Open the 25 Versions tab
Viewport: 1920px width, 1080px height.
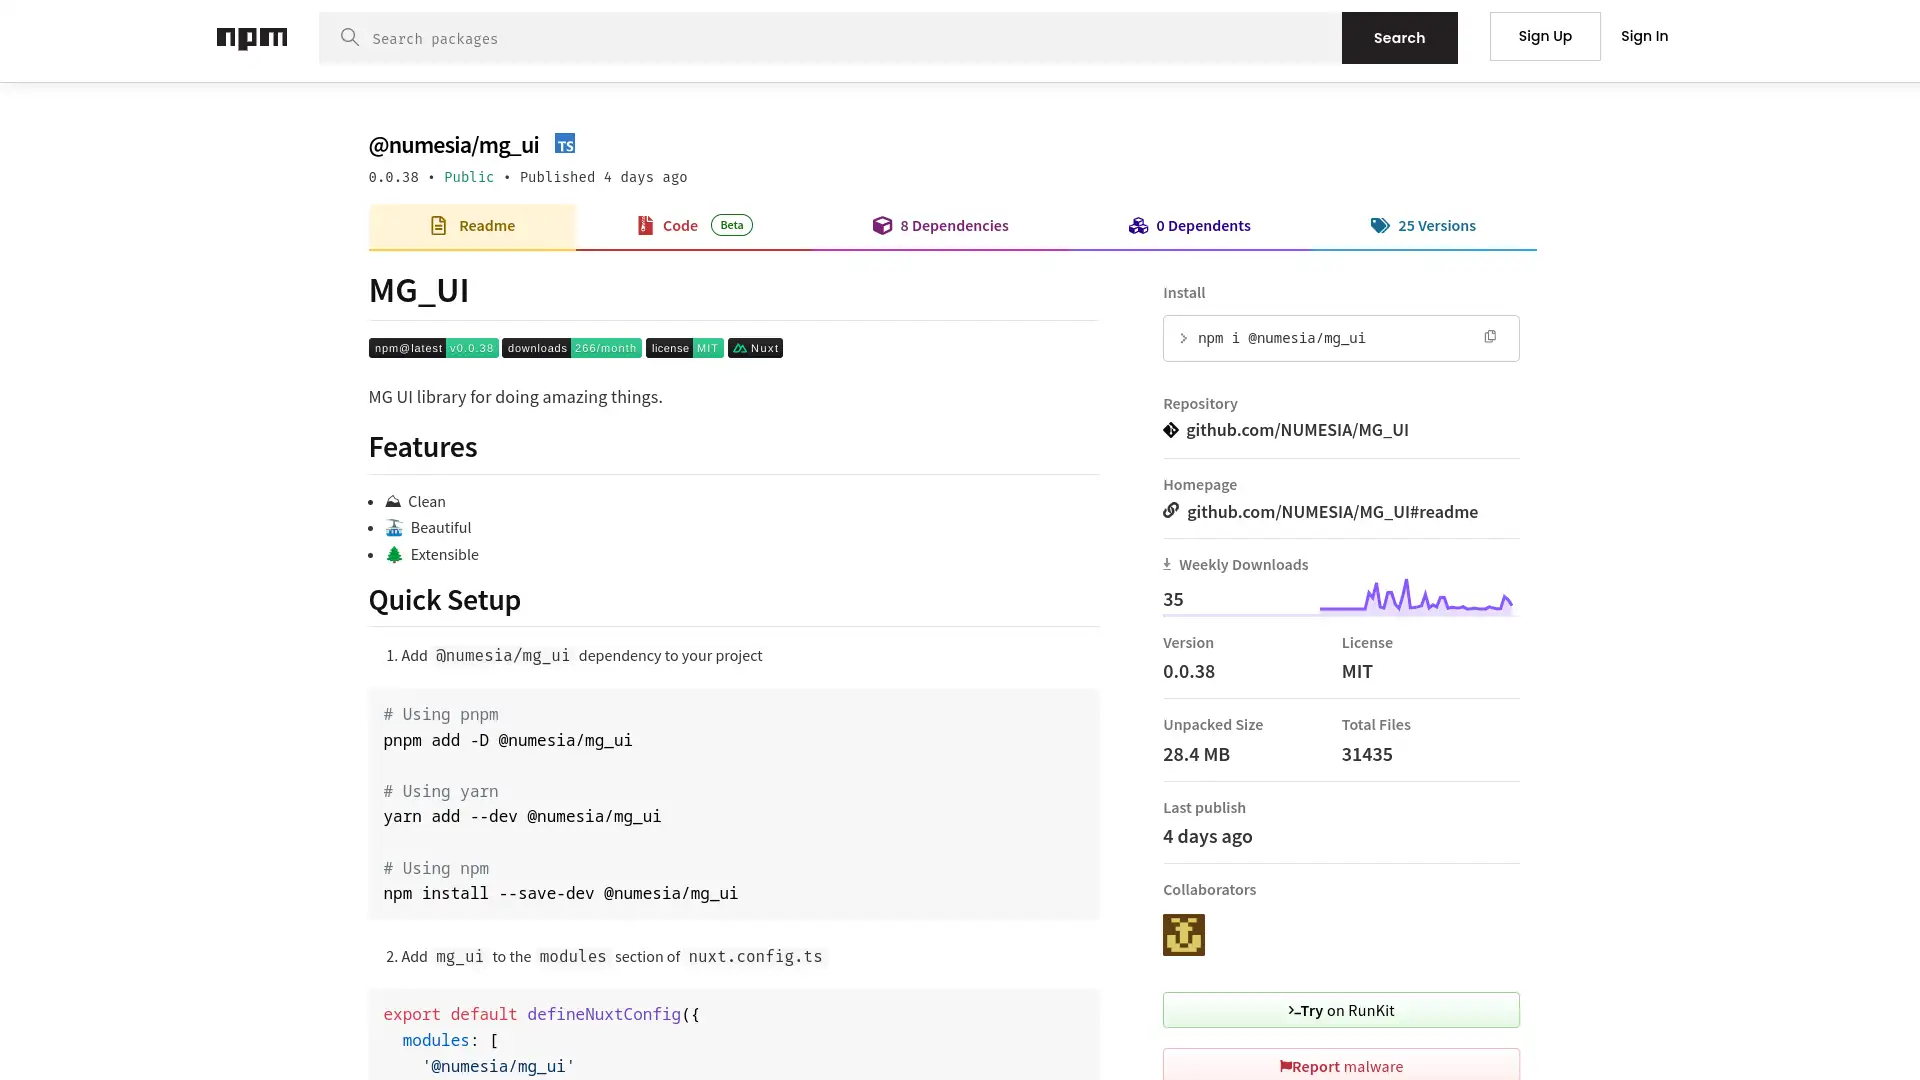1423,226
